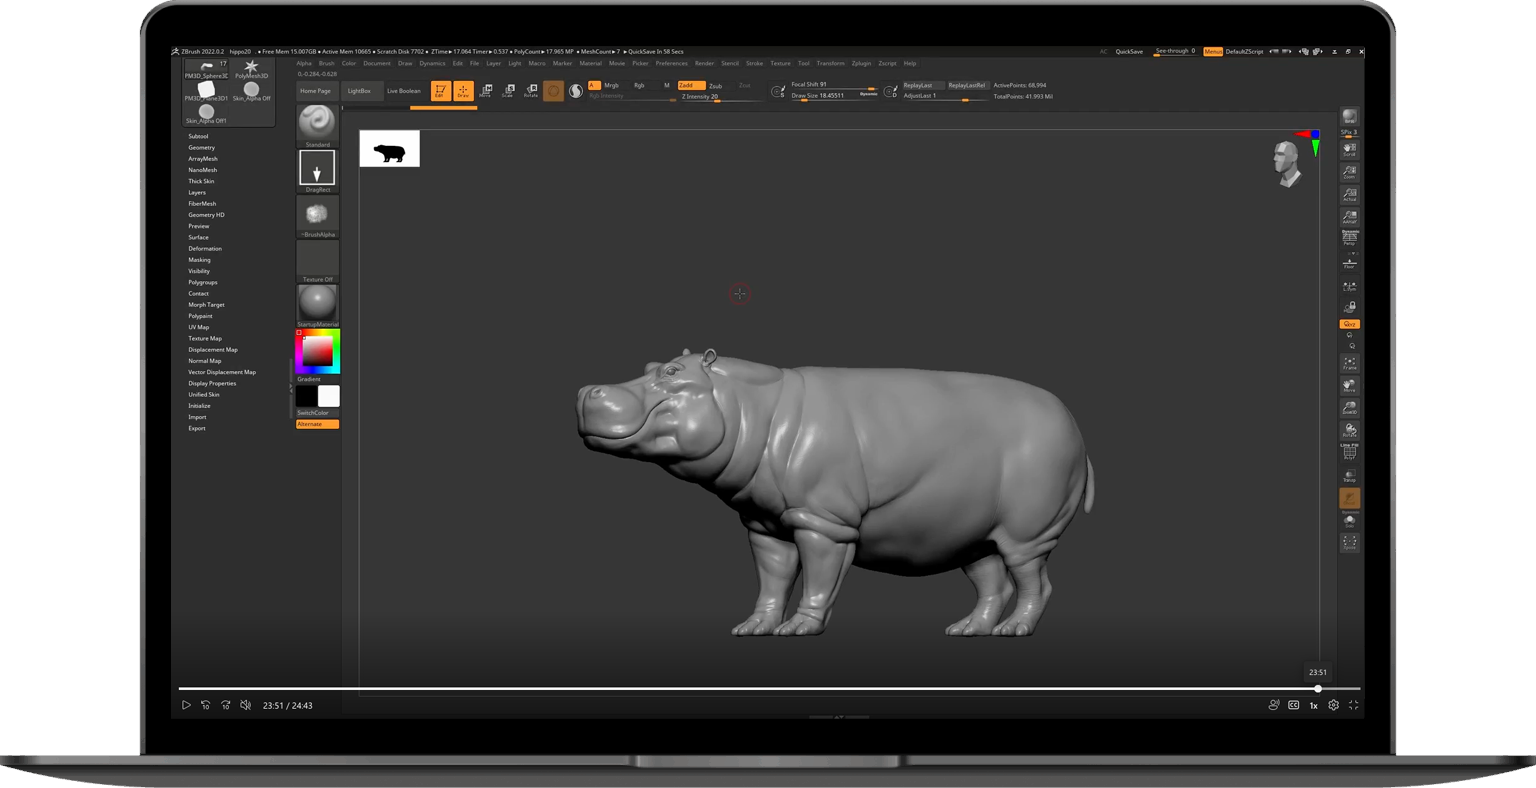Select the Move gizmo tool icon

(x=486, y=91)
